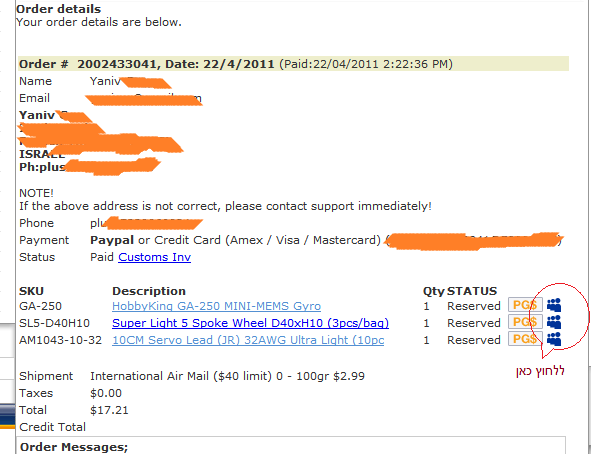Click the STATUS column header
Image resolution: width=591 pixels, height=454 pixels.
[472, 291]
